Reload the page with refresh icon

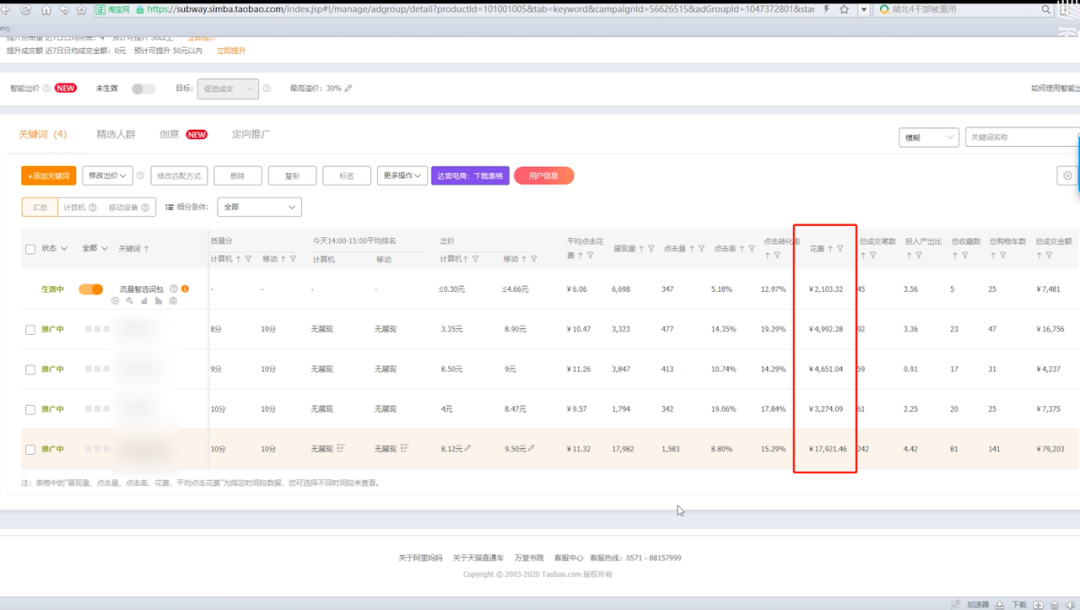pos(25,10)
